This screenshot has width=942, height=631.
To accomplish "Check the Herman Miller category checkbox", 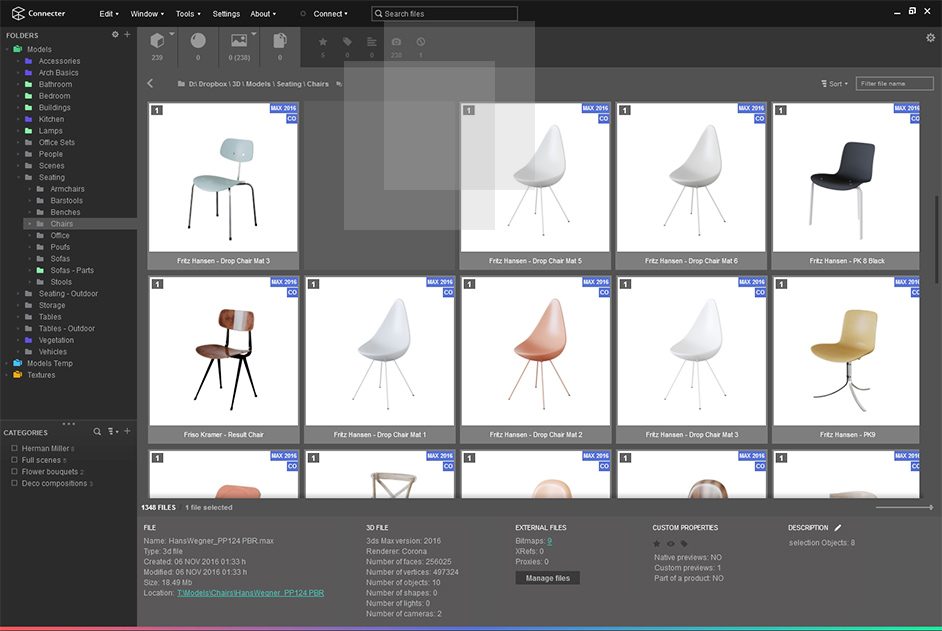I will [14, 449].
